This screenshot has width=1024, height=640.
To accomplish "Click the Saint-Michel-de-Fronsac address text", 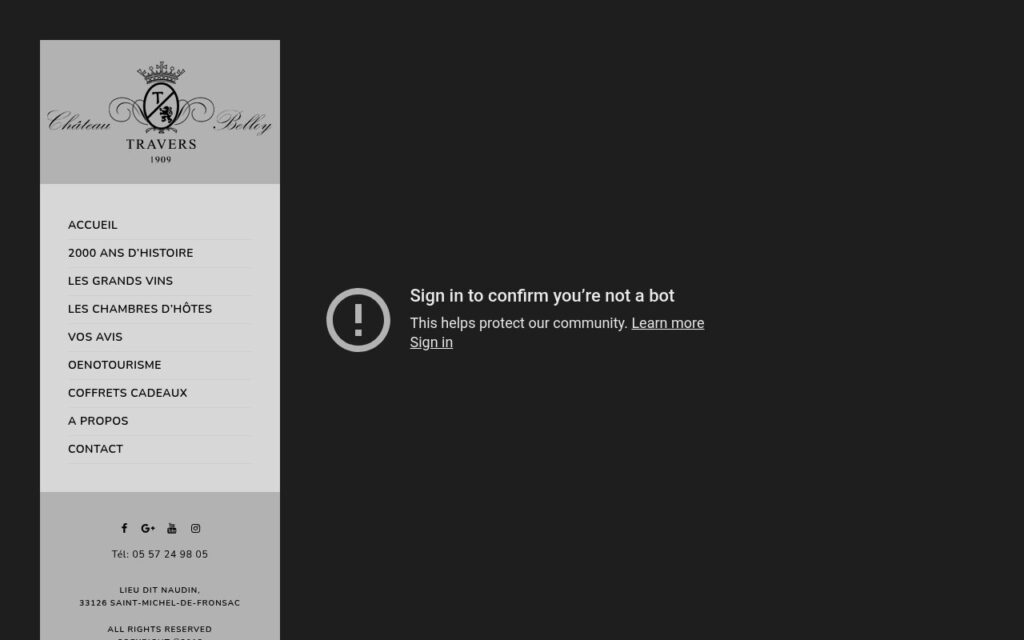I will (160, 603).
